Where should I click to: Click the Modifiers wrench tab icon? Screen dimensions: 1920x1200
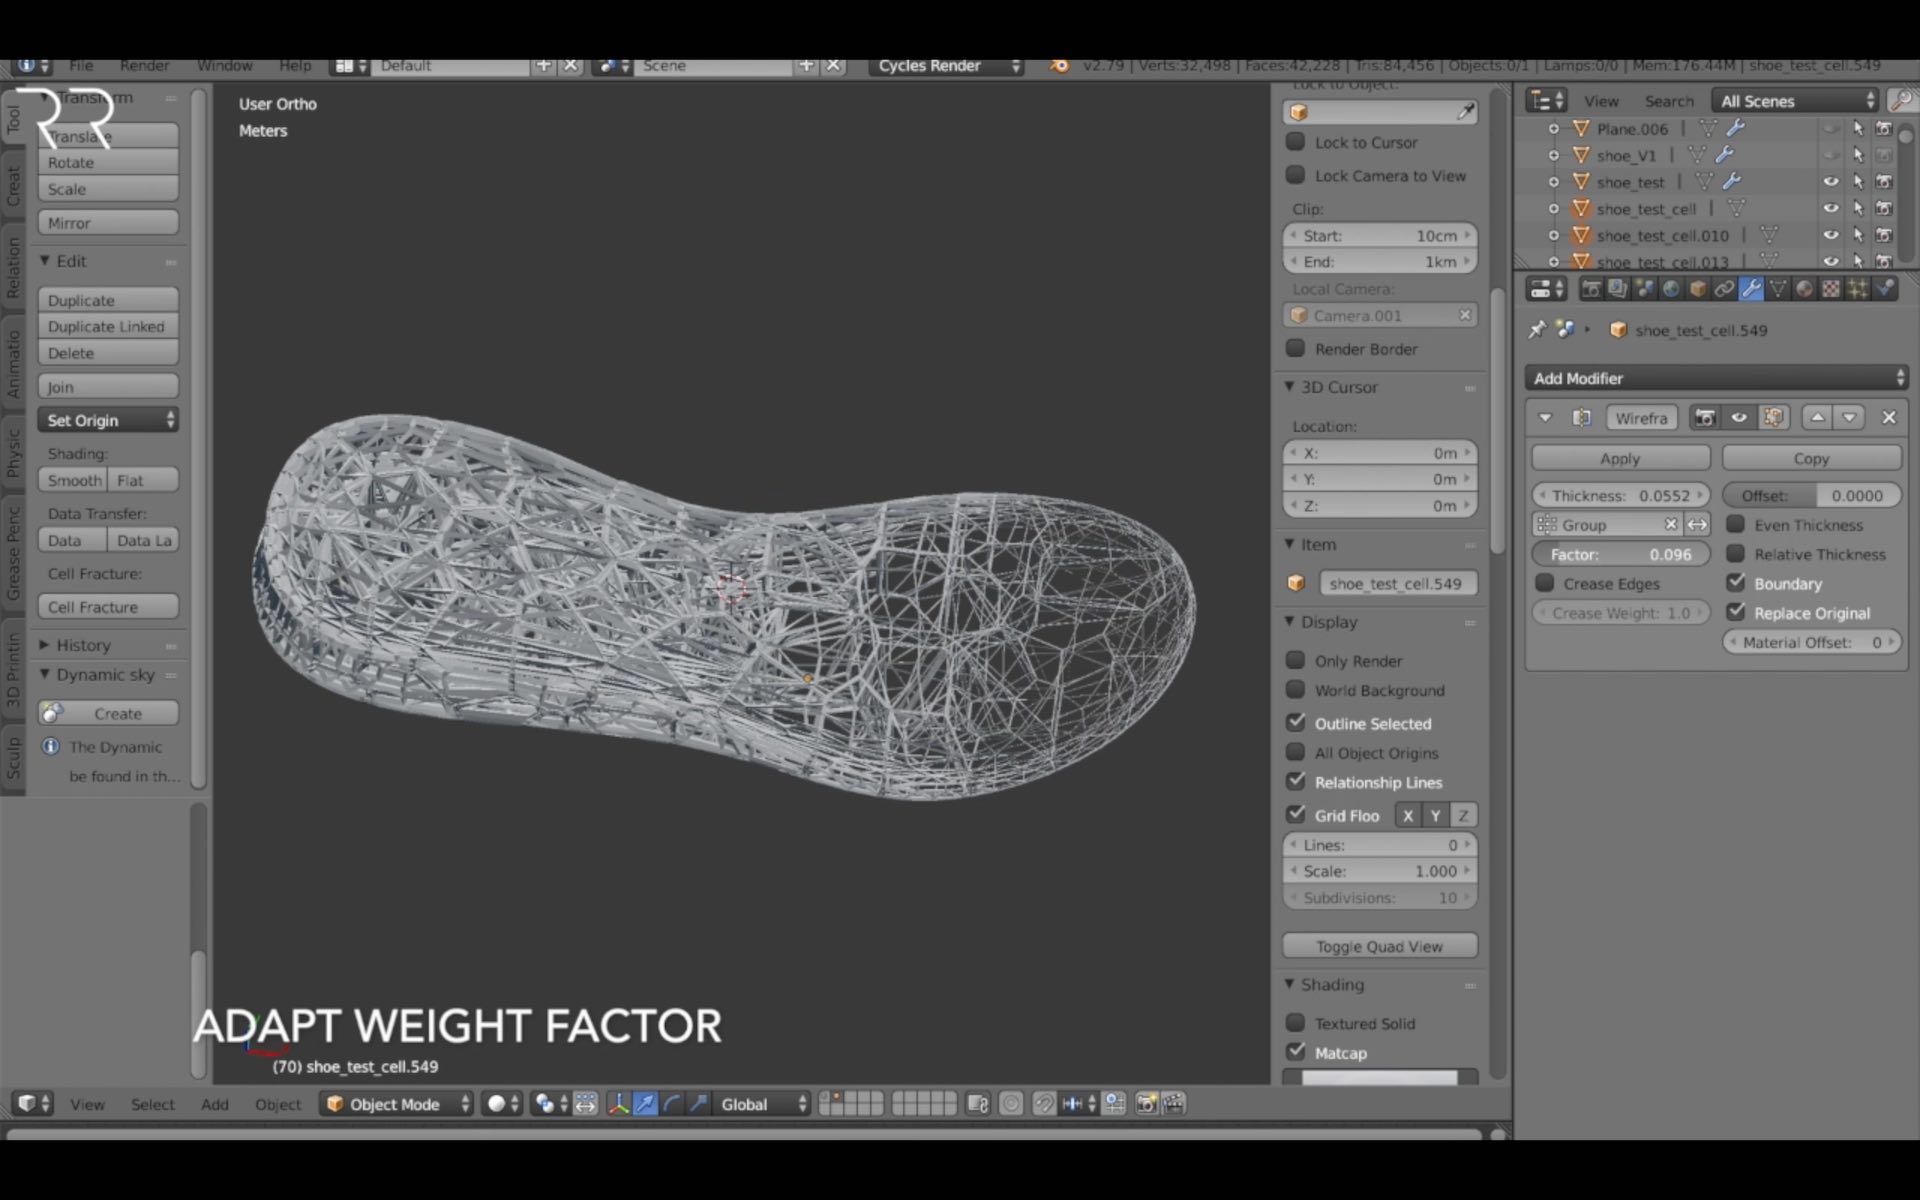[1752, 289]
